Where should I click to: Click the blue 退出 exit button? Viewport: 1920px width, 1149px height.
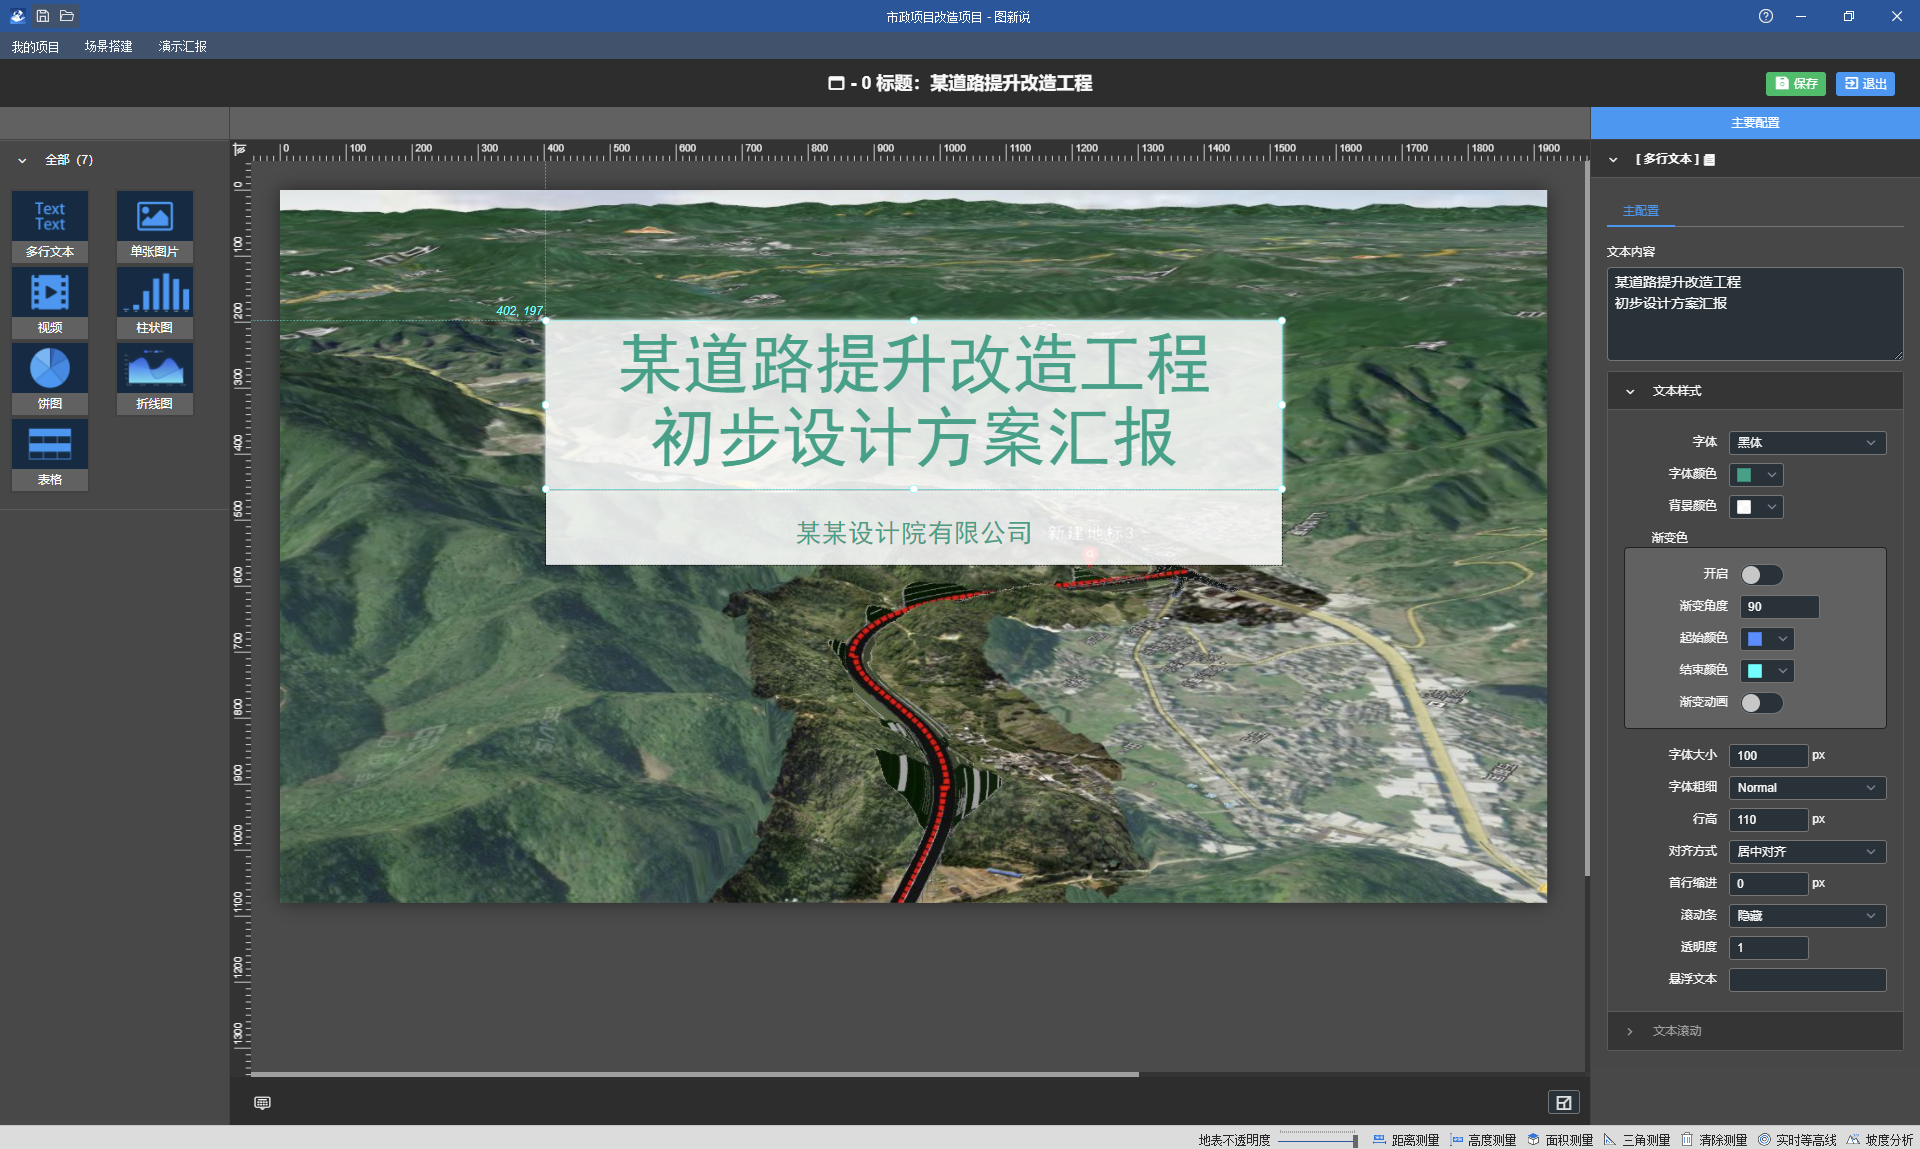pyautogui.click(x=1865, y=84)
